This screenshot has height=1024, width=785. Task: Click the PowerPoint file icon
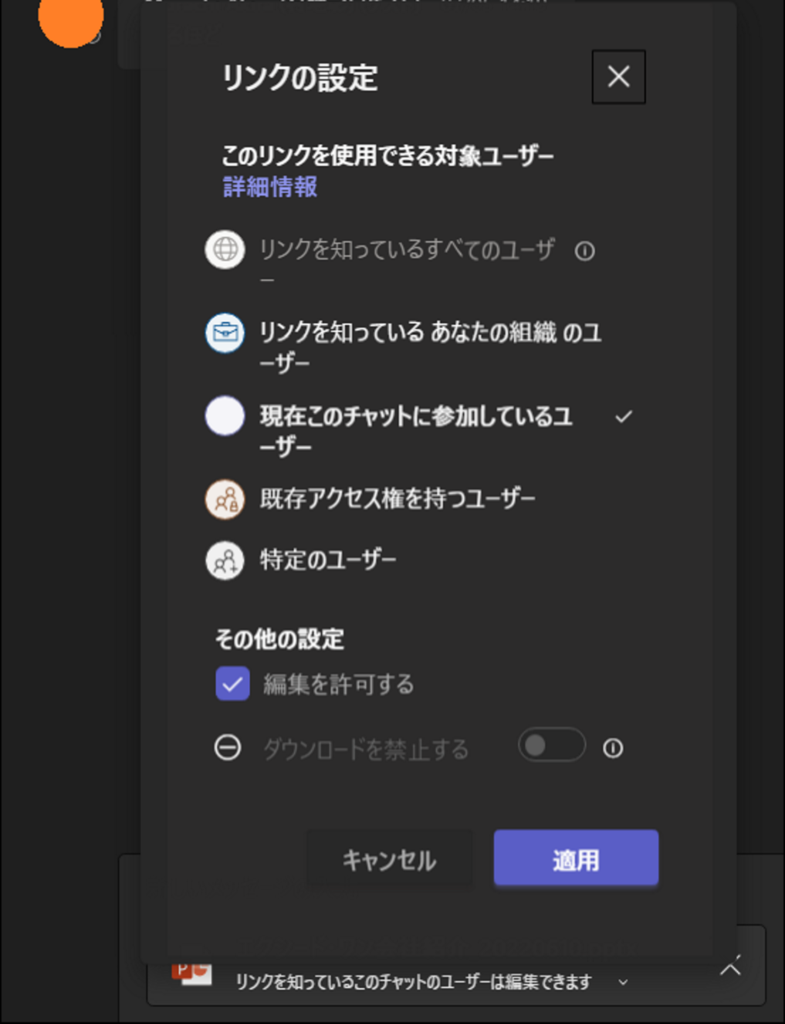(x=192, y=973)
